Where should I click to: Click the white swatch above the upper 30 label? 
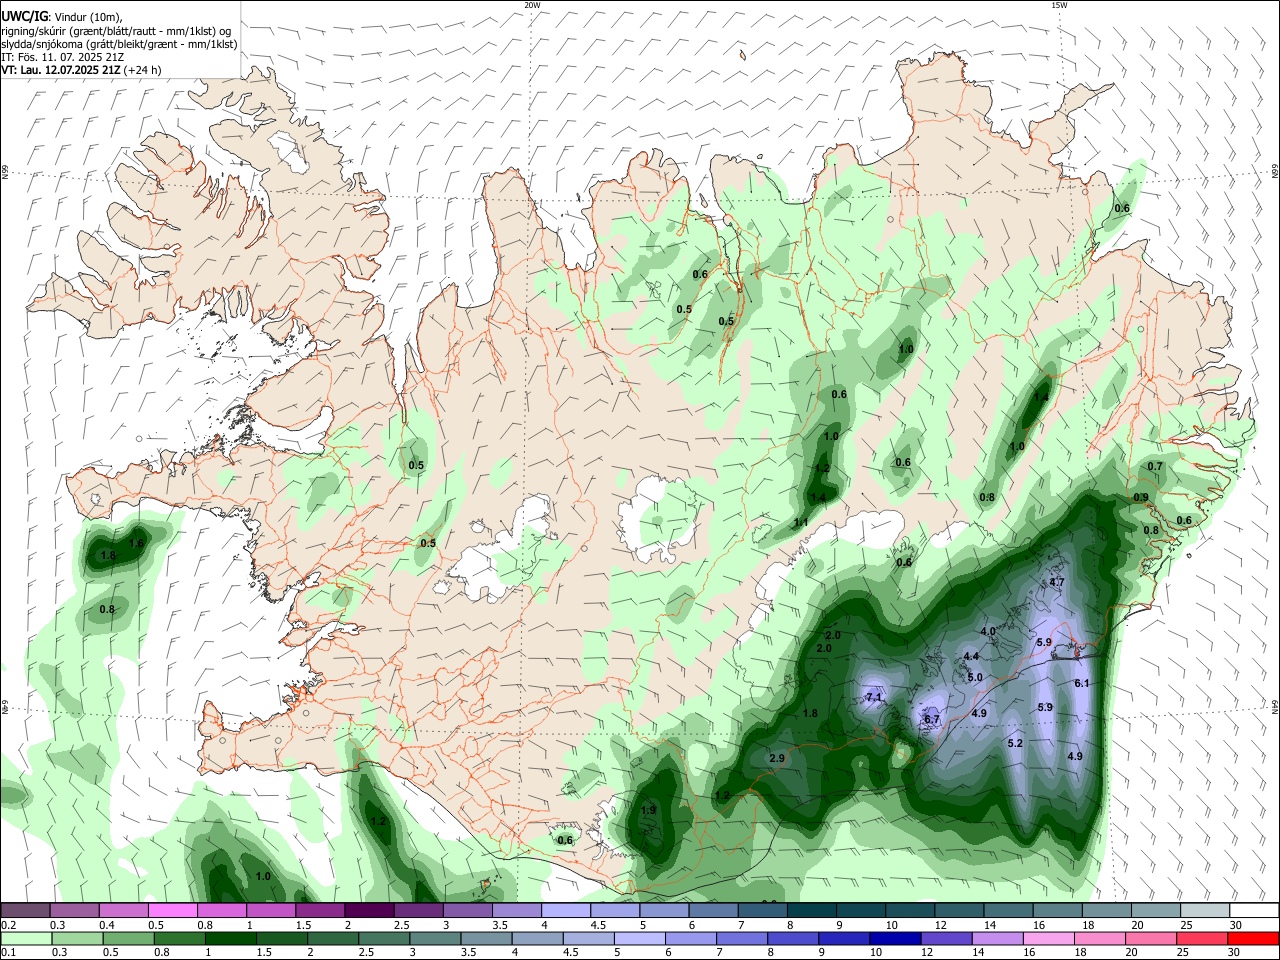click(x=1254, y=911)
